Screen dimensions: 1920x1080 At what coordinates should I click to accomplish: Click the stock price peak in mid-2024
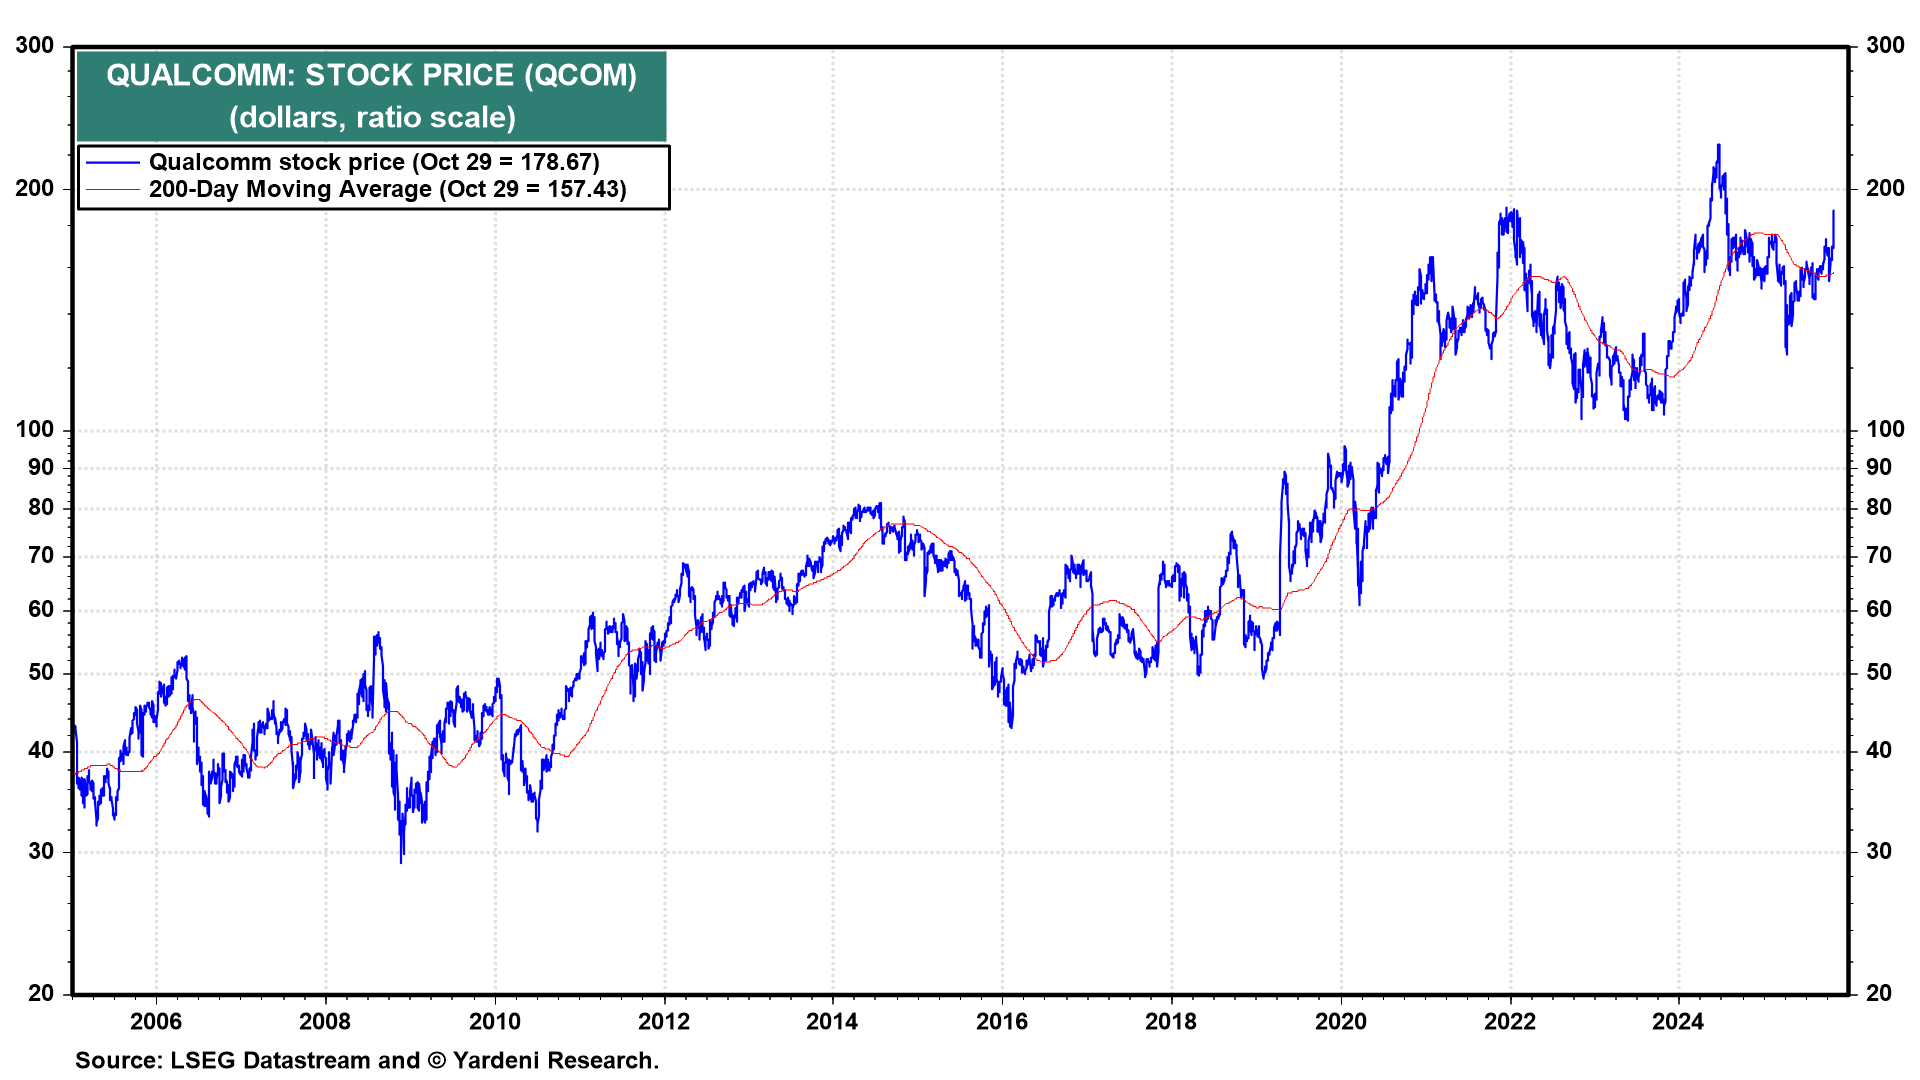coord(1718,146)
